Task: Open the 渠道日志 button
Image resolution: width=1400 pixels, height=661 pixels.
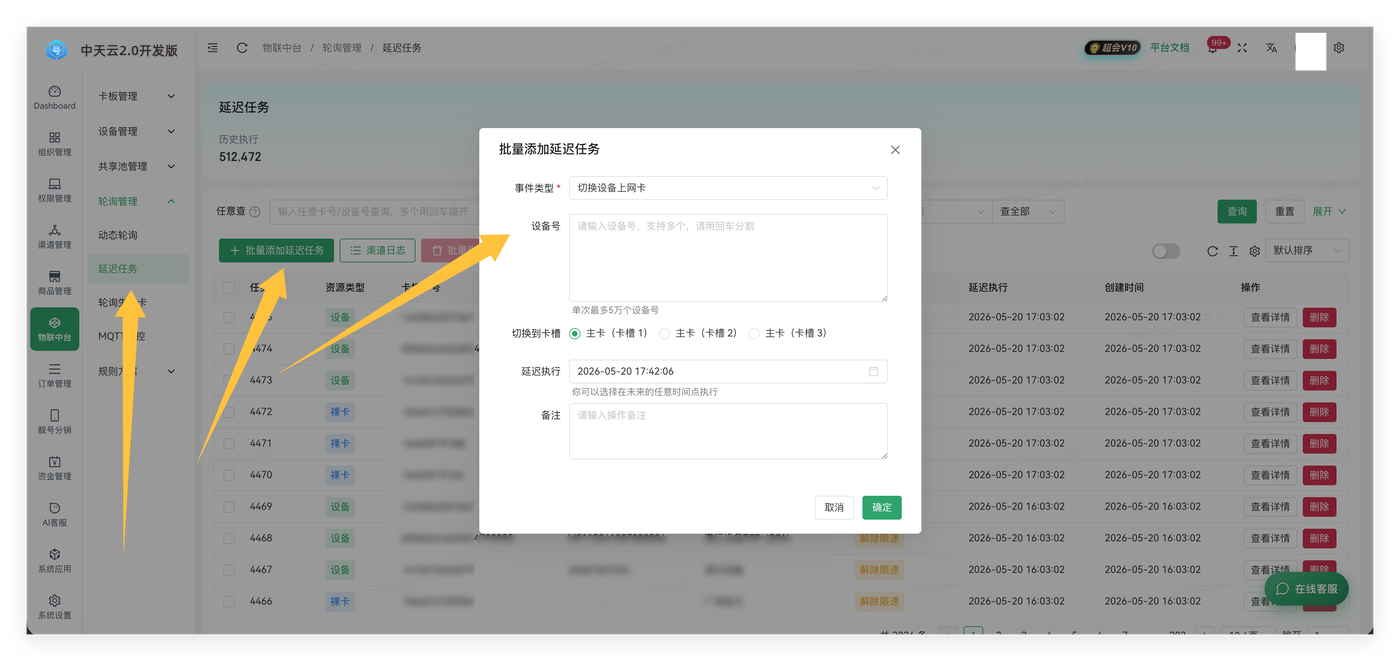Action: 378,251
